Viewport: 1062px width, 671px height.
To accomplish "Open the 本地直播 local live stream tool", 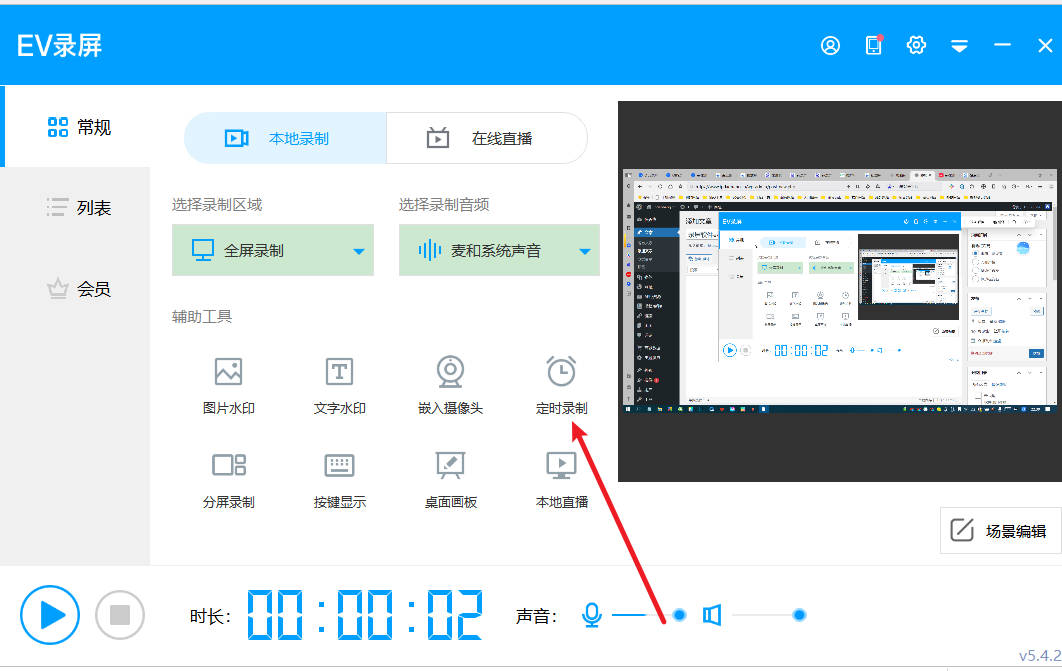I will (x=561, y=477).
